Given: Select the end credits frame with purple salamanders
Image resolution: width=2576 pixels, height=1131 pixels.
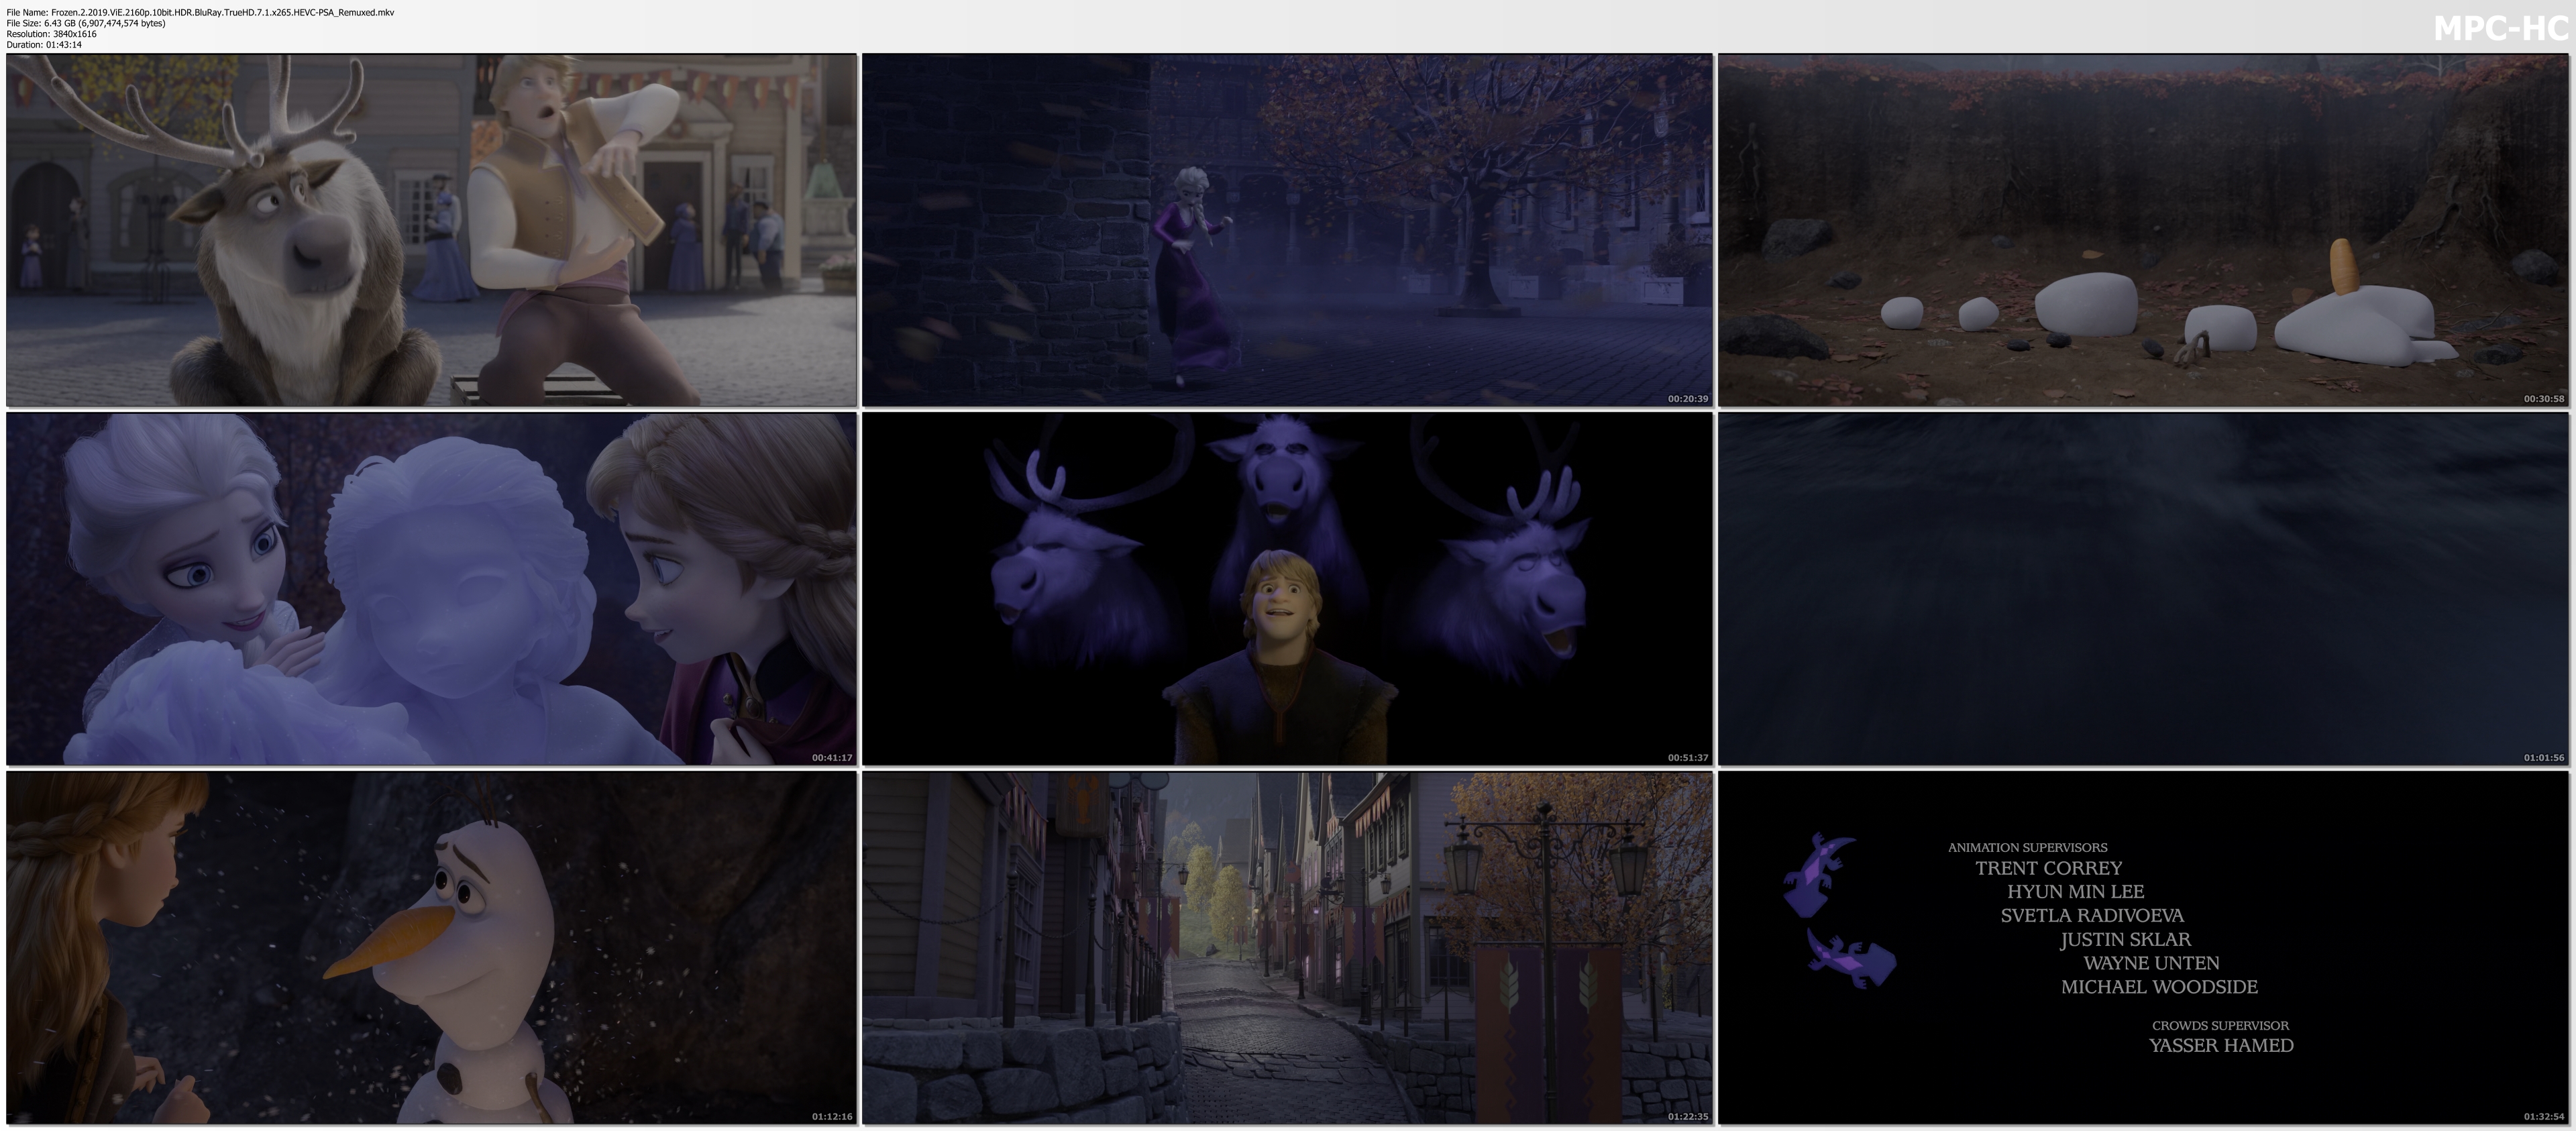Looking at the screenshot, I should click(2143, 947).
